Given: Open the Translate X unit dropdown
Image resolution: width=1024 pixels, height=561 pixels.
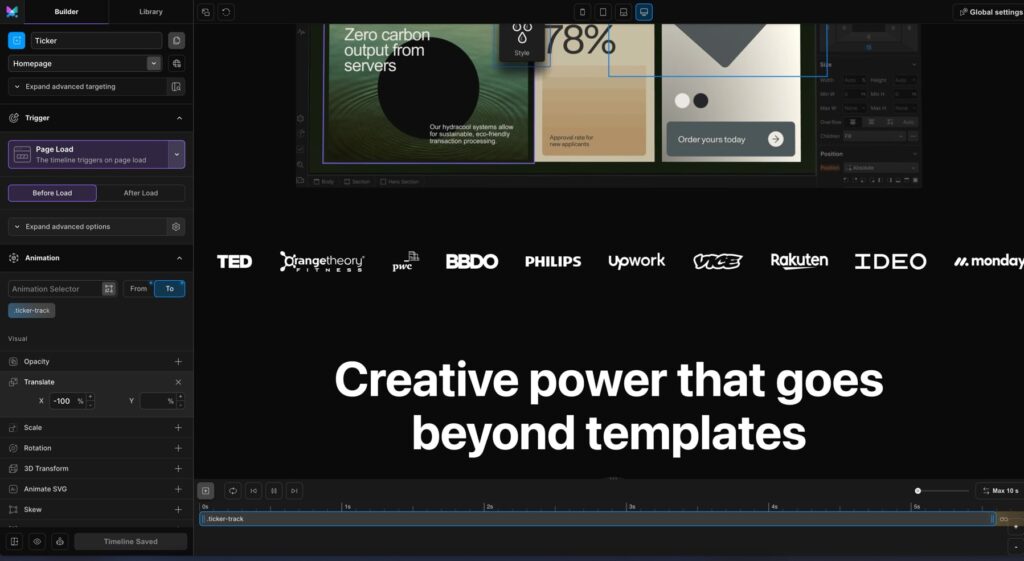Looking at the screenshot, I should click(x=80, y=401).
